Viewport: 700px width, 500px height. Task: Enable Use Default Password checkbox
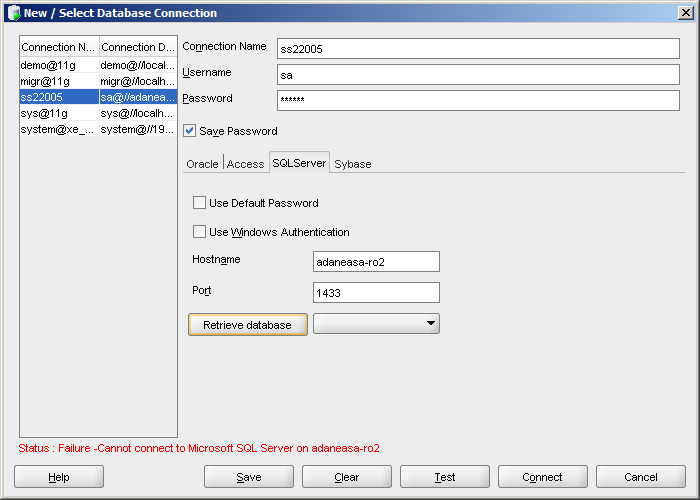click(199, 203)
